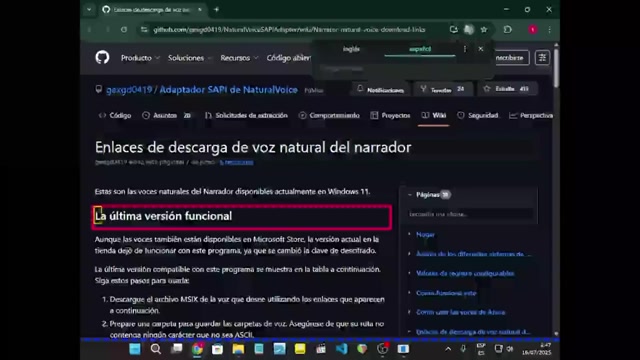
Task: Open the Seguridad tab
Action: (478, 116)
